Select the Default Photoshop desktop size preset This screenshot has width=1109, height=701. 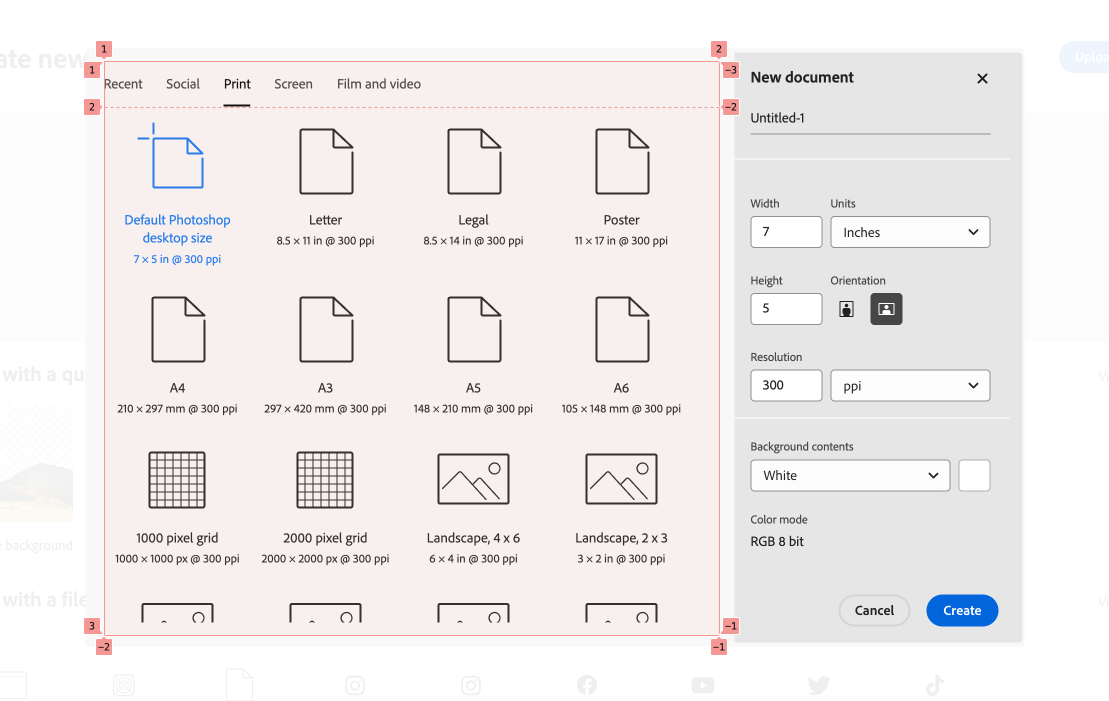[x=177, y=160]
